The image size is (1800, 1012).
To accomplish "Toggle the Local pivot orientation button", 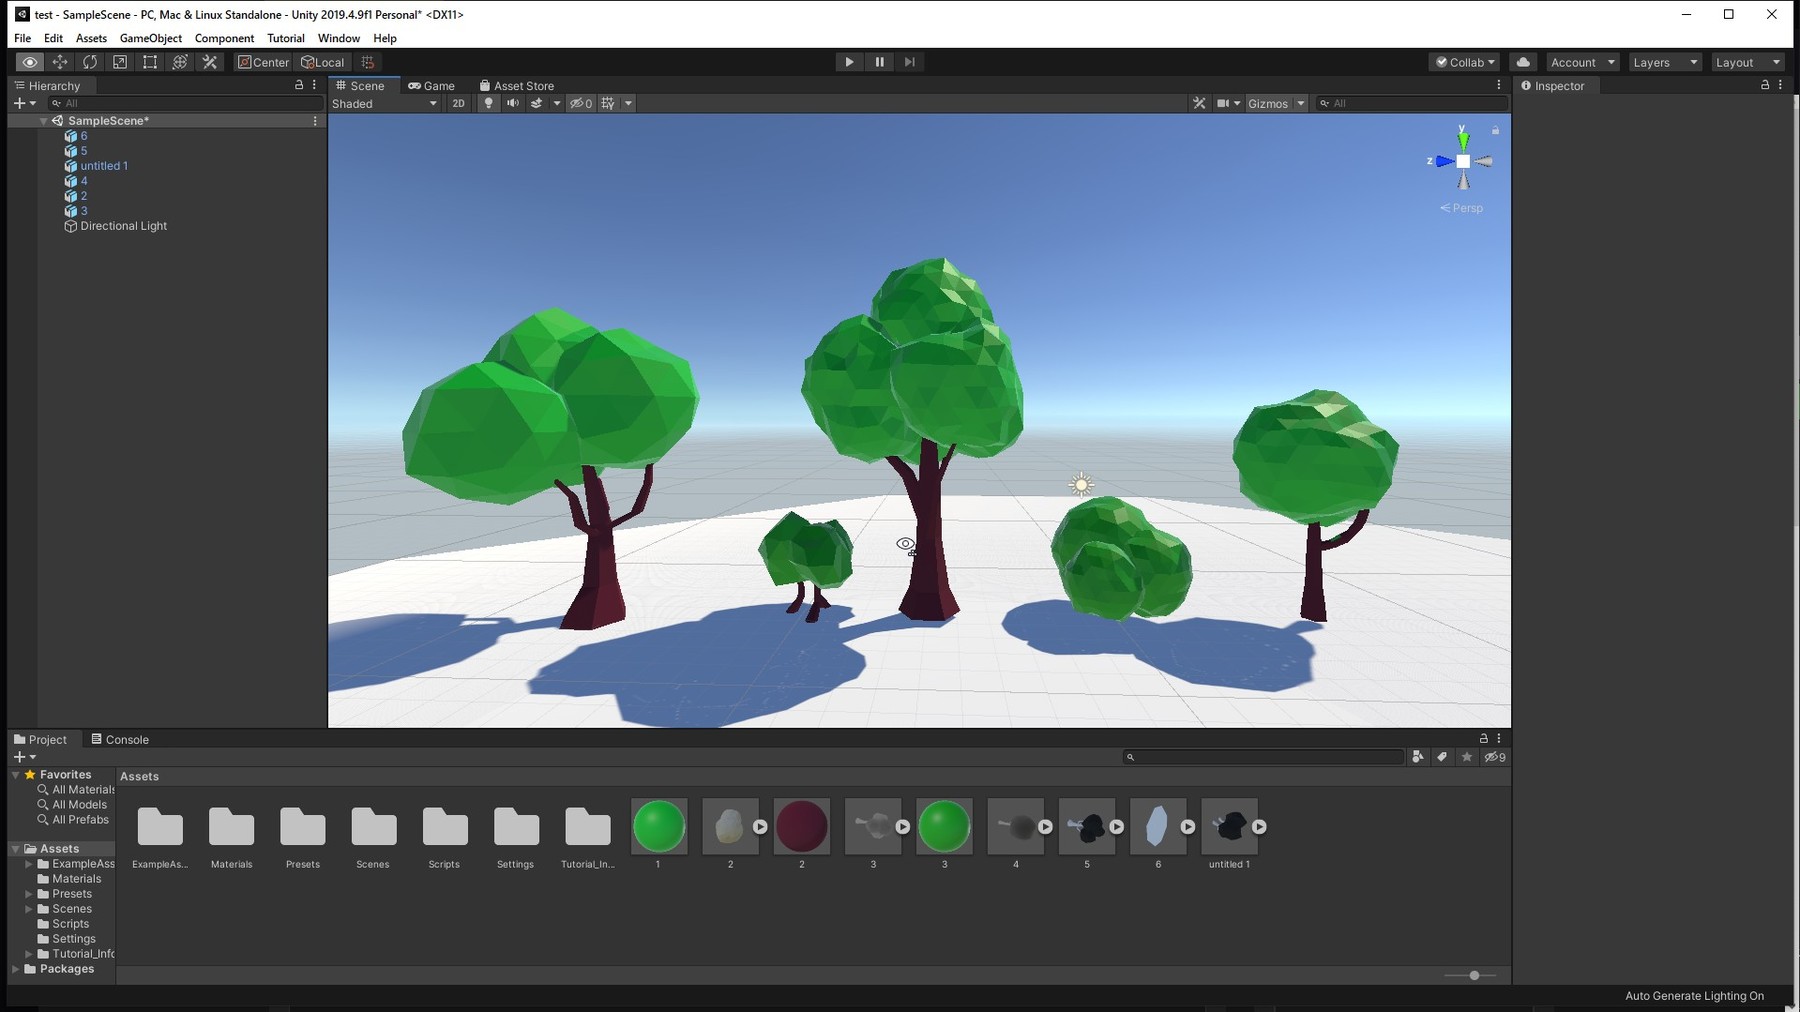I will click(x=322, y=61).
